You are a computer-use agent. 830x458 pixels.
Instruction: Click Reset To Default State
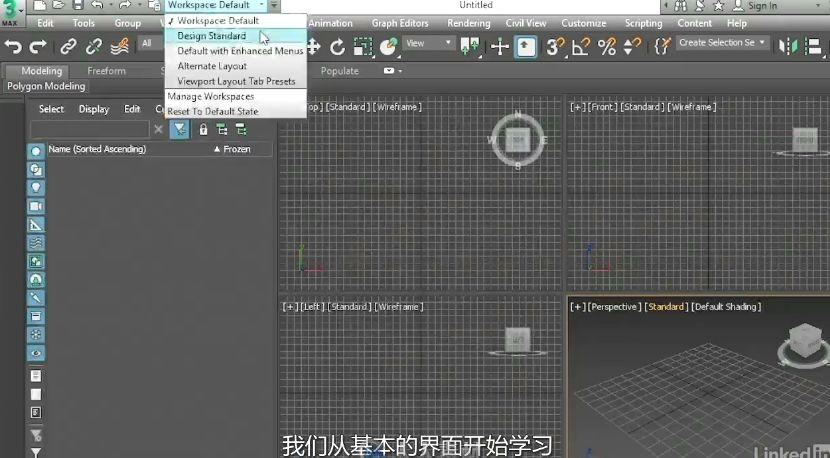(236, 111)
